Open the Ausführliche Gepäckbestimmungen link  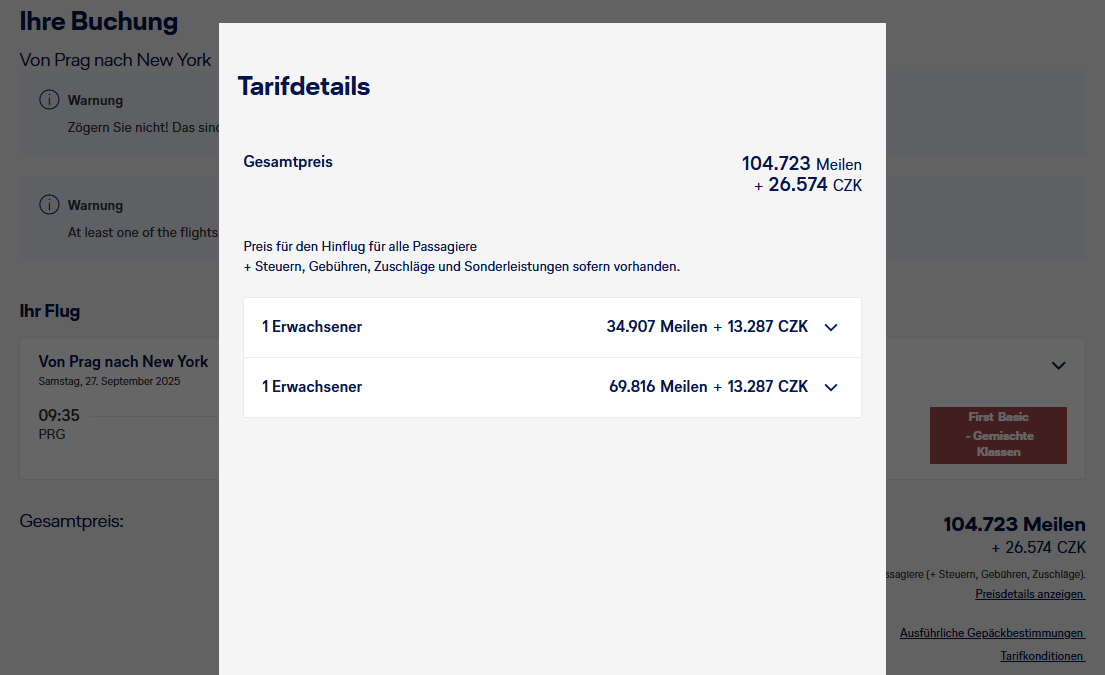click(x=992, y=633)
